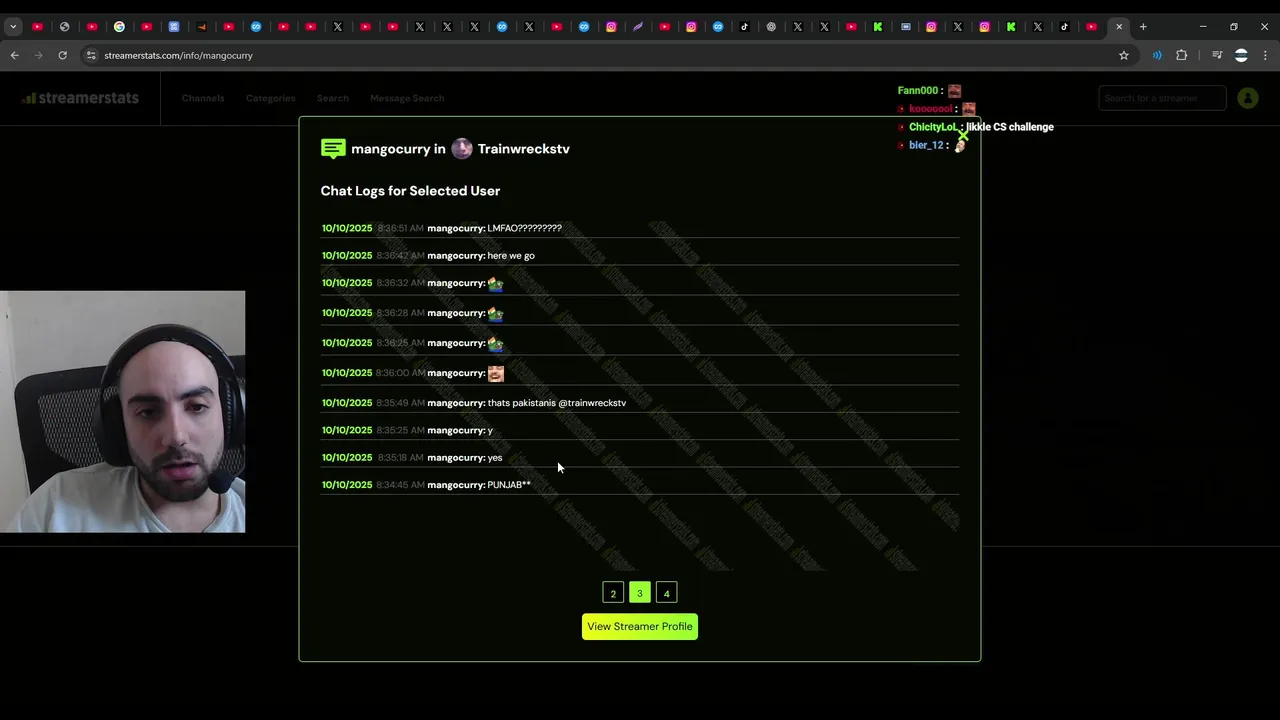
Task: Click the blue extension icon left of Extensions
Action: [x=1157, y=55]
